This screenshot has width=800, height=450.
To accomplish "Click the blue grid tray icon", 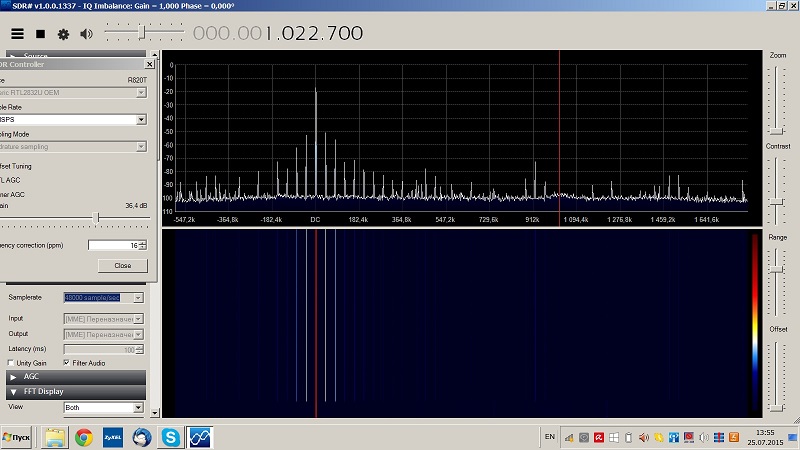I will click(x=719, y=438).
